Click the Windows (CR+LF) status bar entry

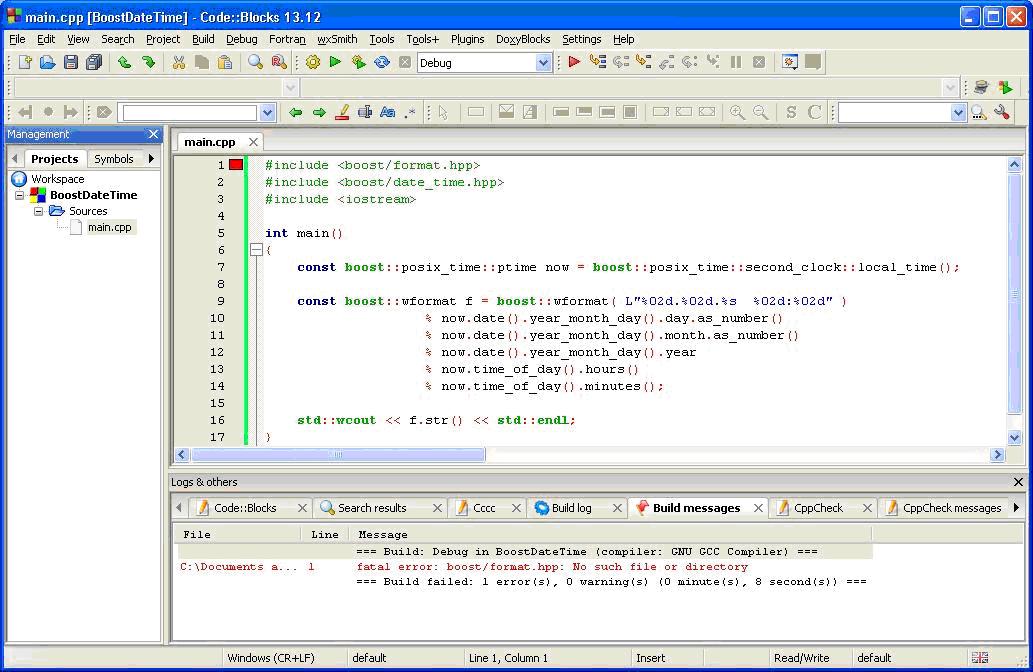tap(271, 658)
